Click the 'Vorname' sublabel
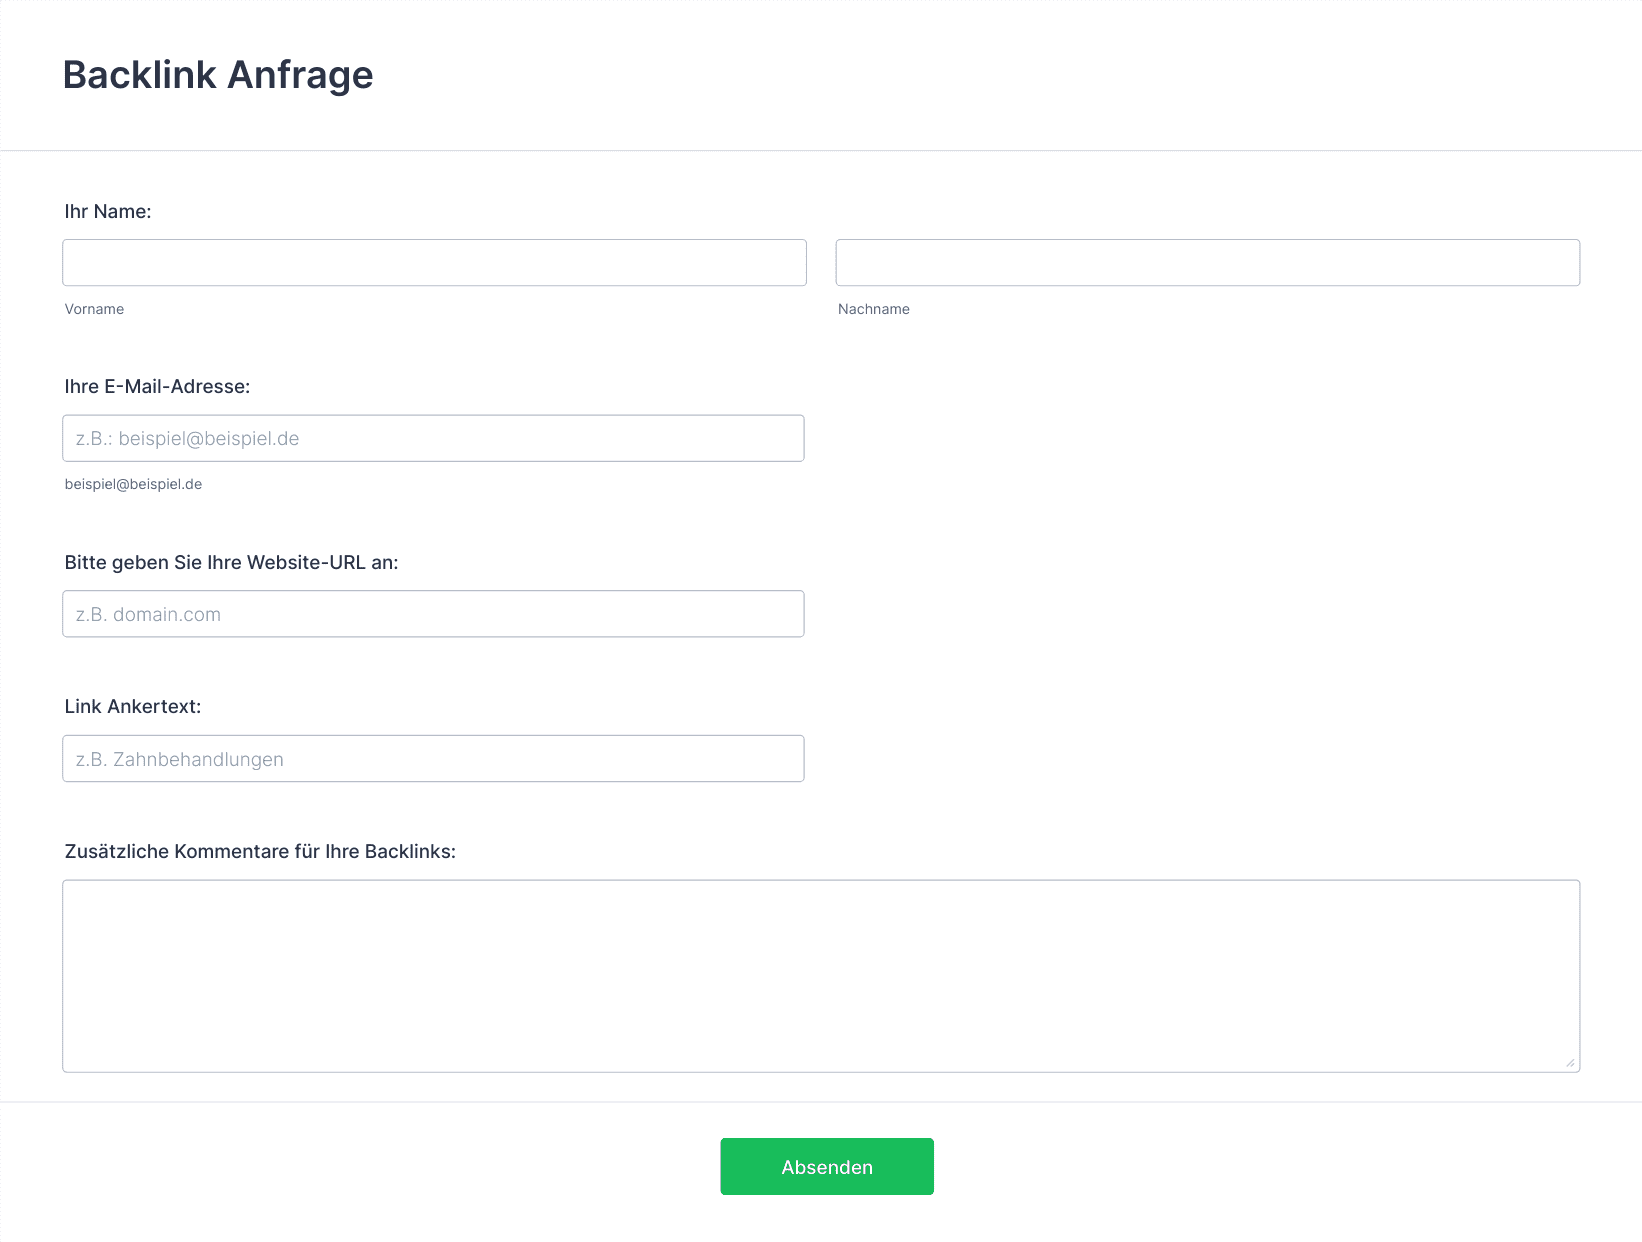This screenshot has height=1242, width=1642. pos(94,309)
